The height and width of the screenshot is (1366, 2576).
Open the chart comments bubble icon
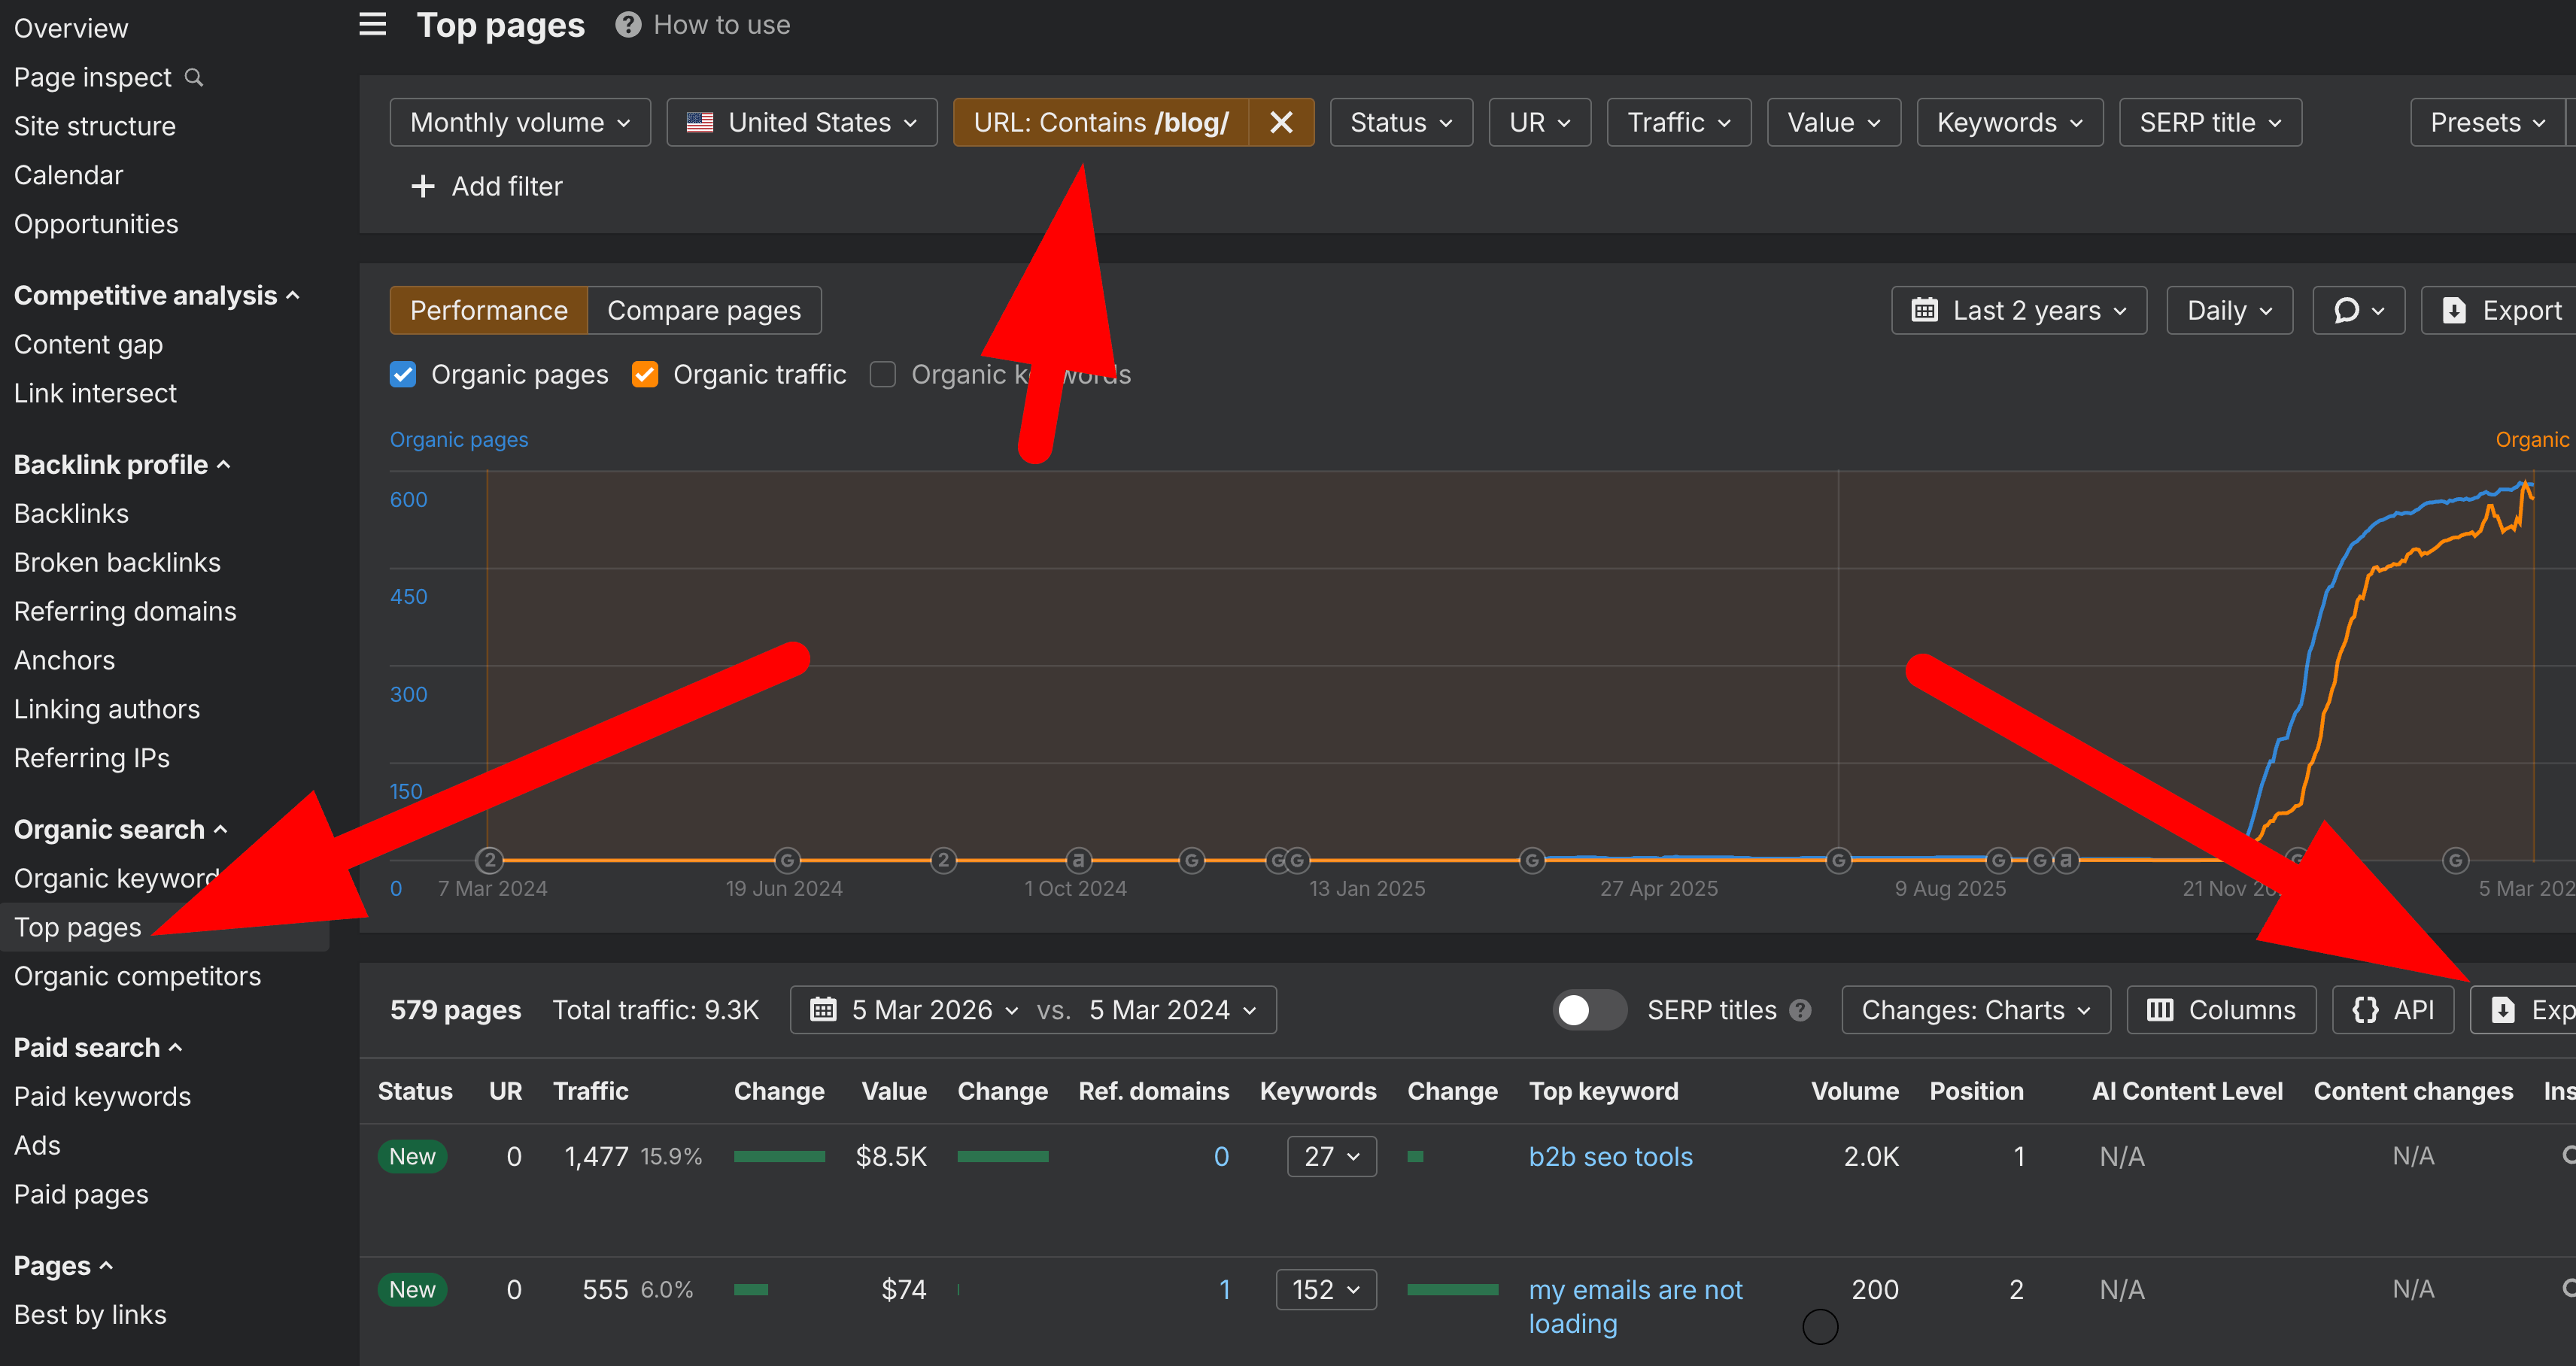[2357, 311]
